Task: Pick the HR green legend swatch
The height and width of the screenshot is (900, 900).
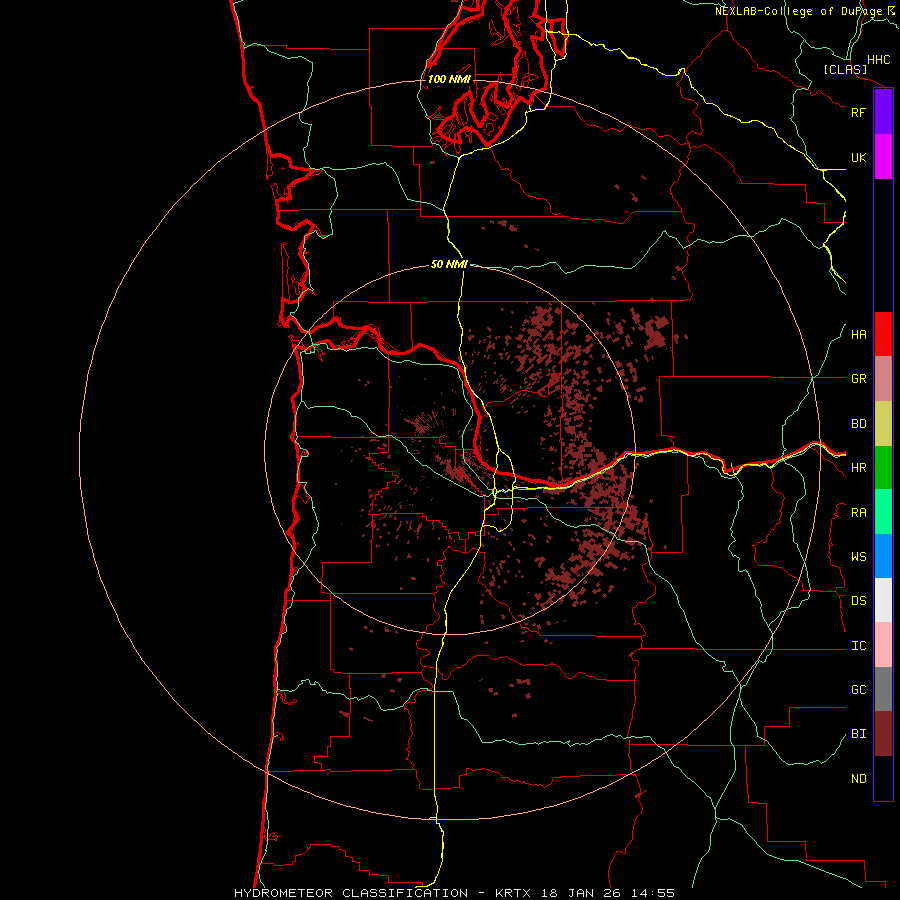Action: 883,468
